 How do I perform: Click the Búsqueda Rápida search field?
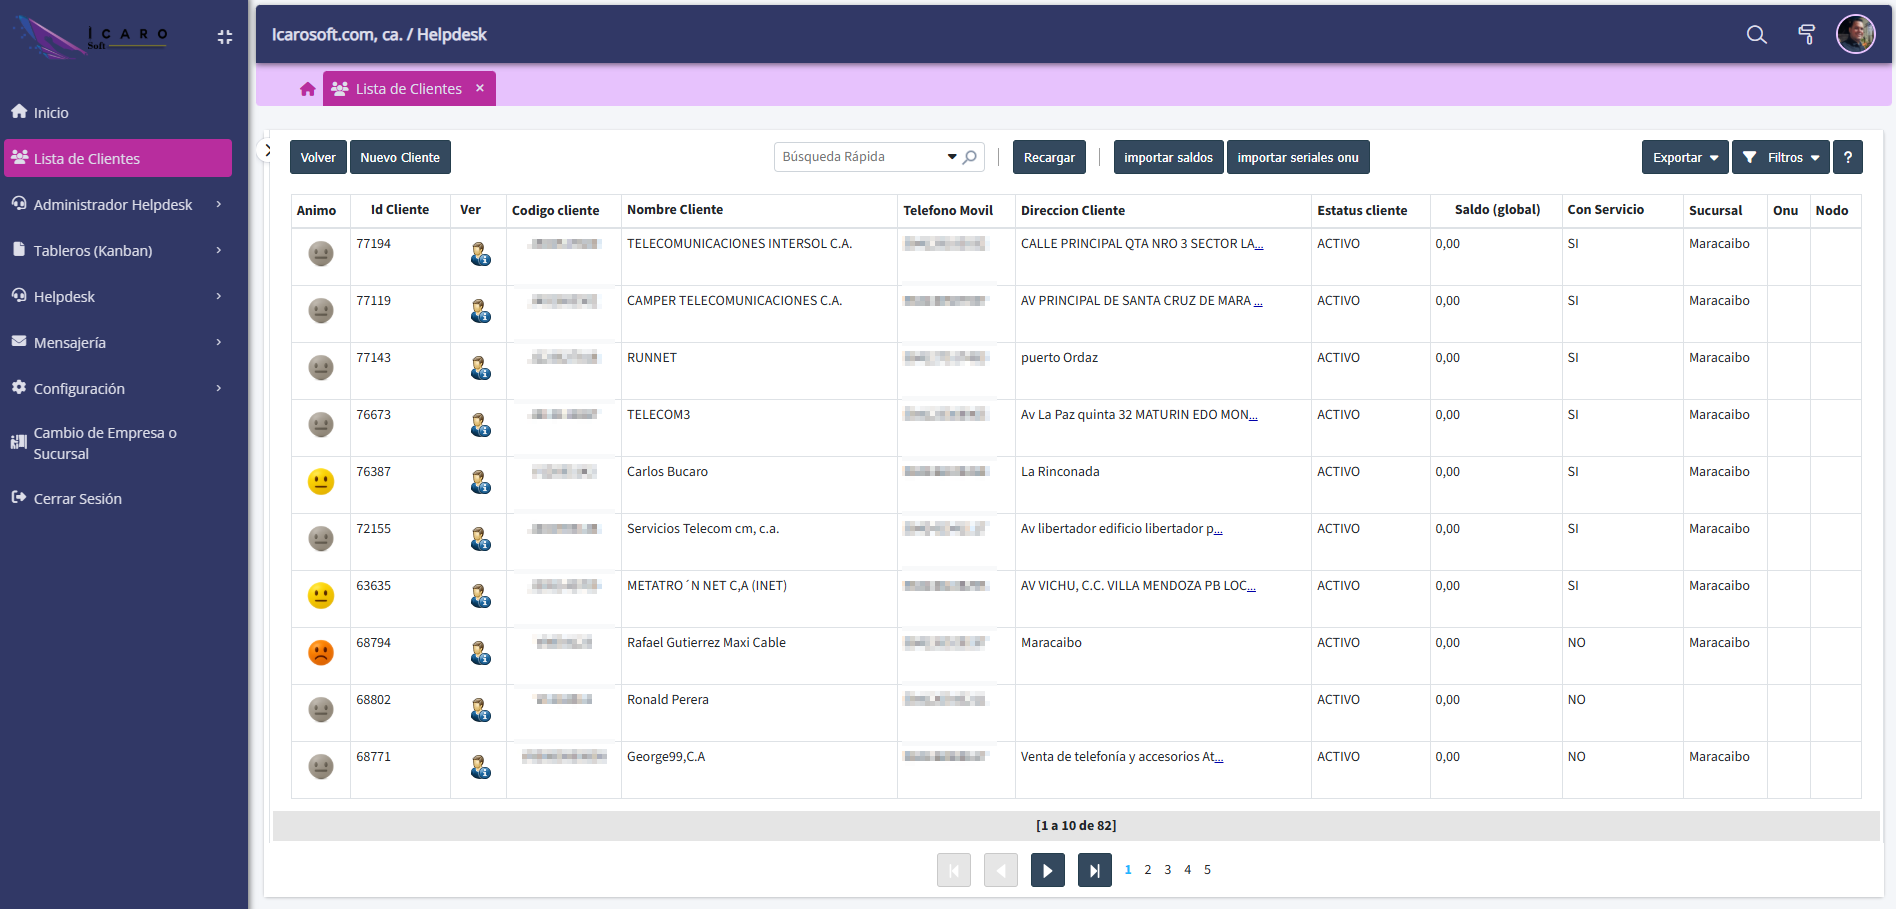(x=860, y=157)
